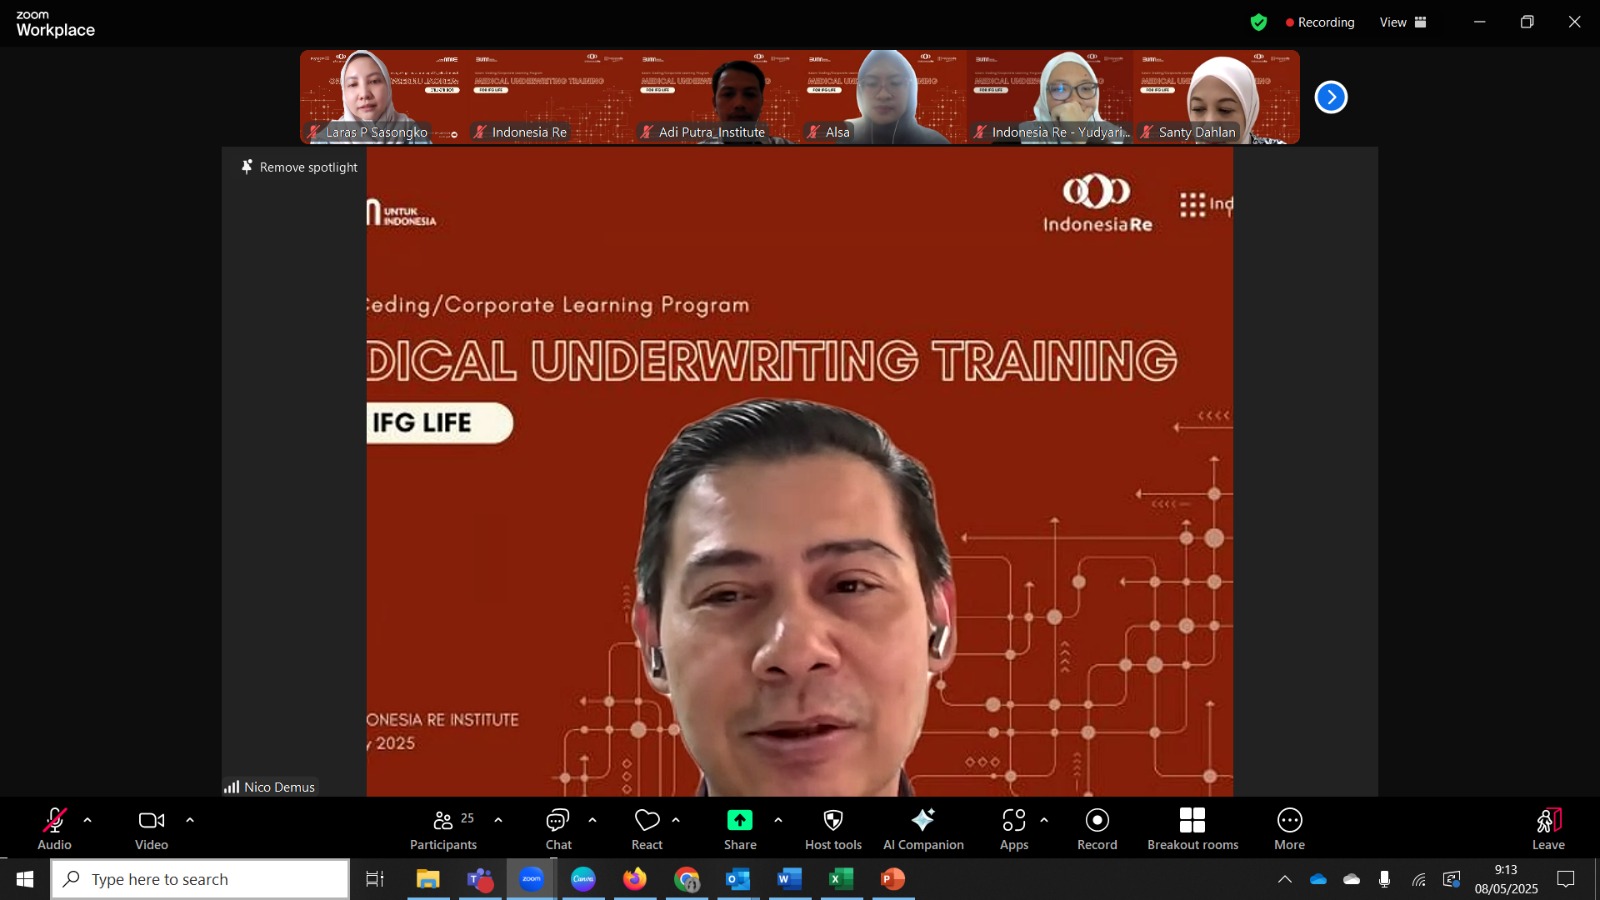Open the Chat panel
Screen dimensions: 1600x900
pyautogui.click(x=558, y=829)
